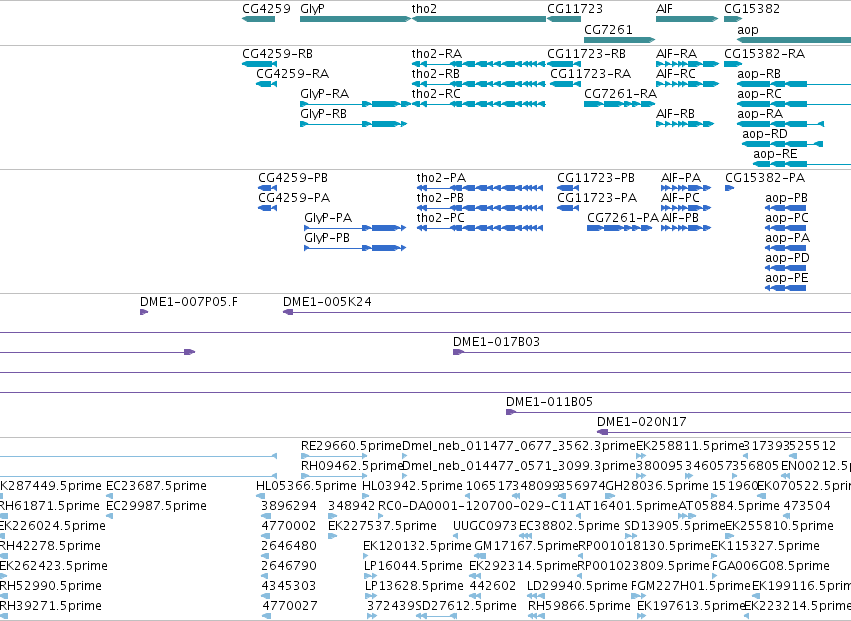This screenshot has width=851, height=621.
Task: Open the aop-RE transcript label
Action: click(x=775, y=154)
